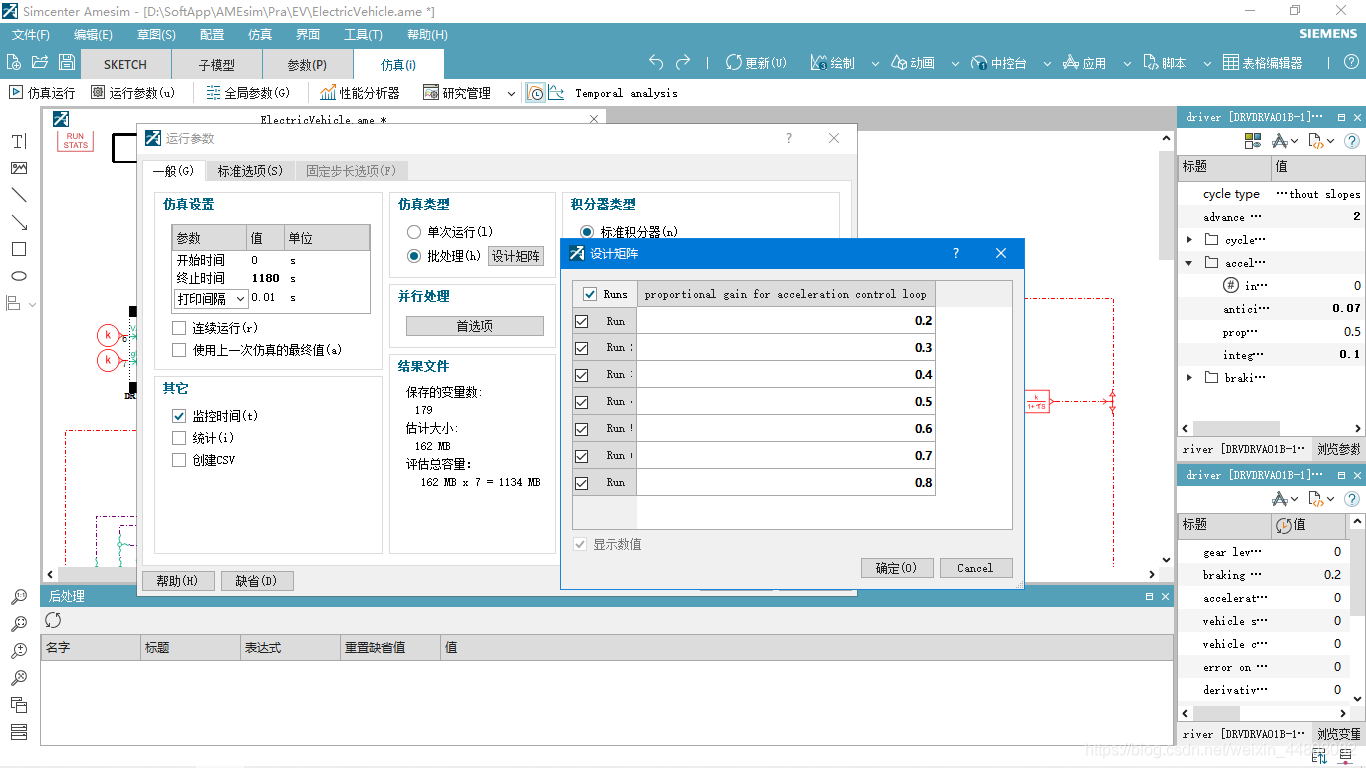1366x768 pixels.
Task: Select Temporal analysis clock mode icon
Action: coord(536,93)
